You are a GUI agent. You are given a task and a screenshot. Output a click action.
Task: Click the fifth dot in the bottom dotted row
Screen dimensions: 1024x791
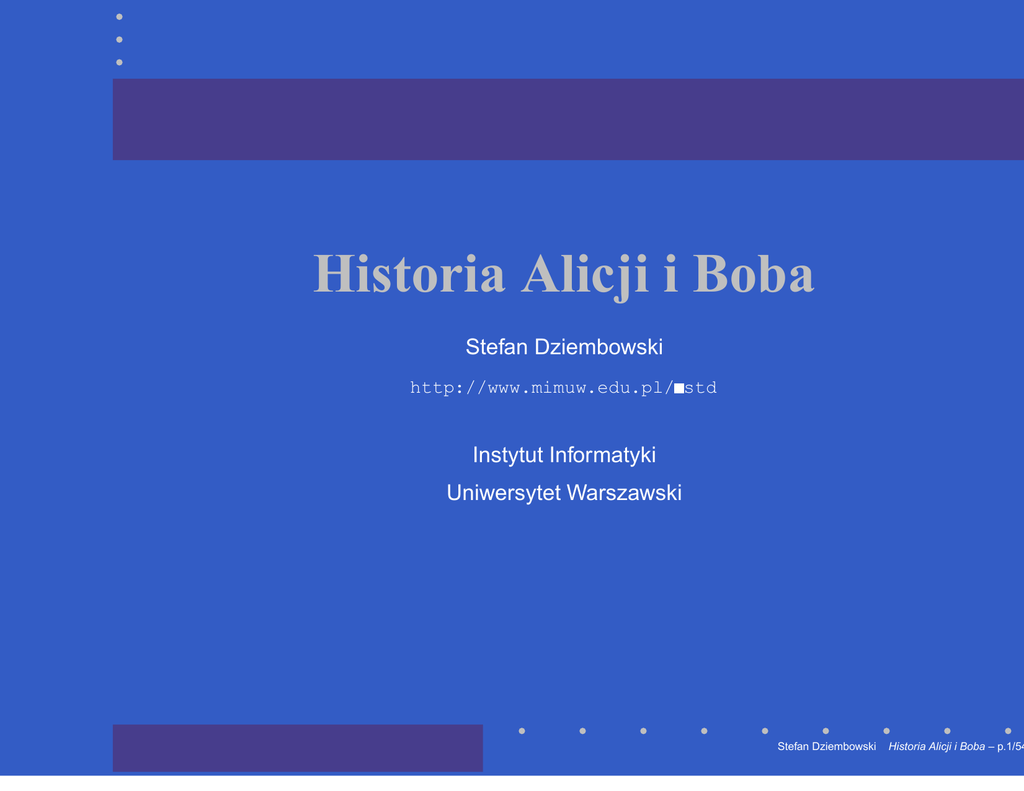[765, 731]
